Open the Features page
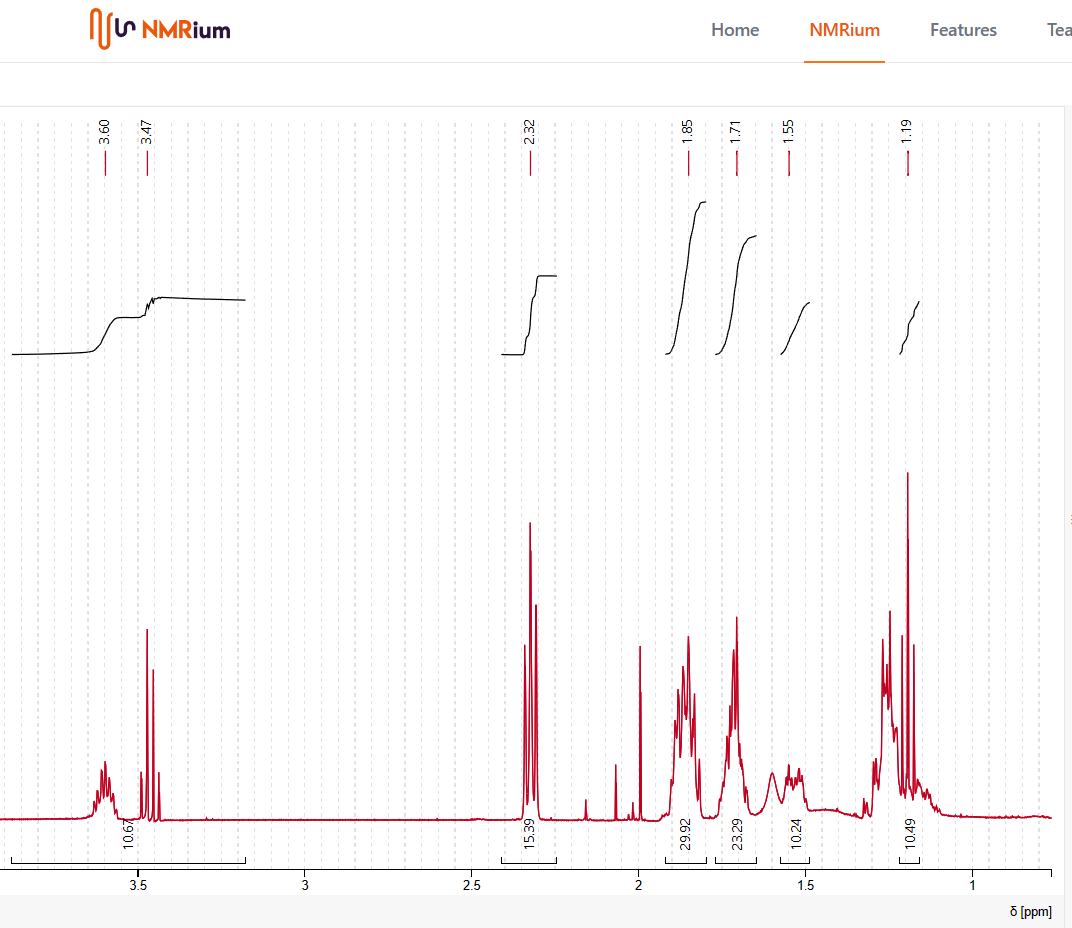This screenshot has width=1072, height=928. click(963, 30)
